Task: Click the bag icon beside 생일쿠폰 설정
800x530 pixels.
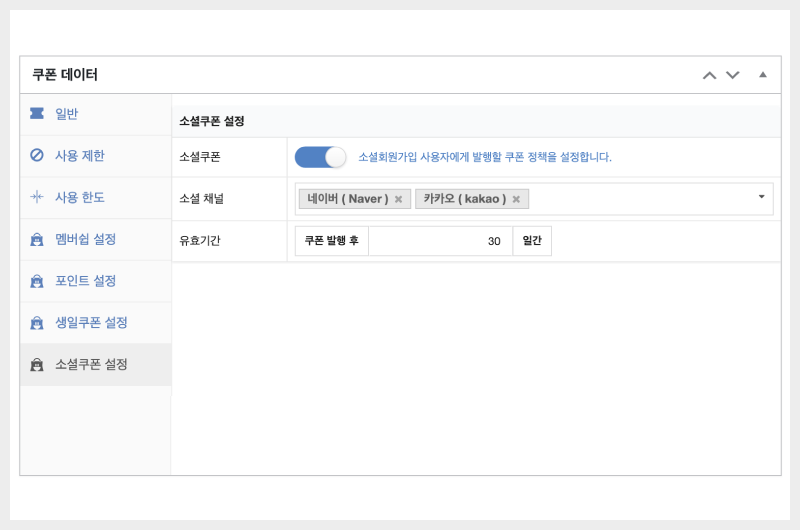Action: click(x=37, y=323)
